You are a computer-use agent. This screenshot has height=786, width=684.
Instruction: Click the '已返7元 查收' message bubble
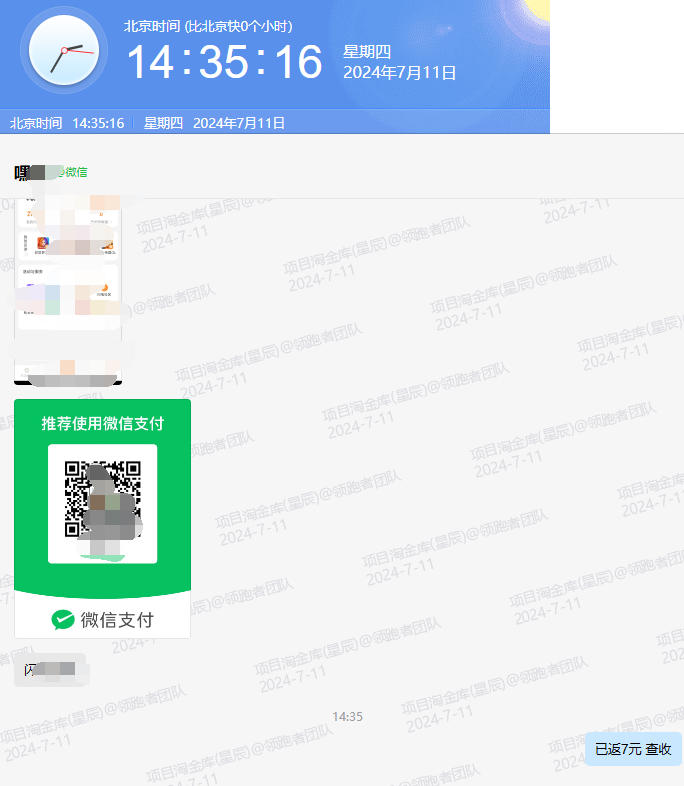(632, 749)
